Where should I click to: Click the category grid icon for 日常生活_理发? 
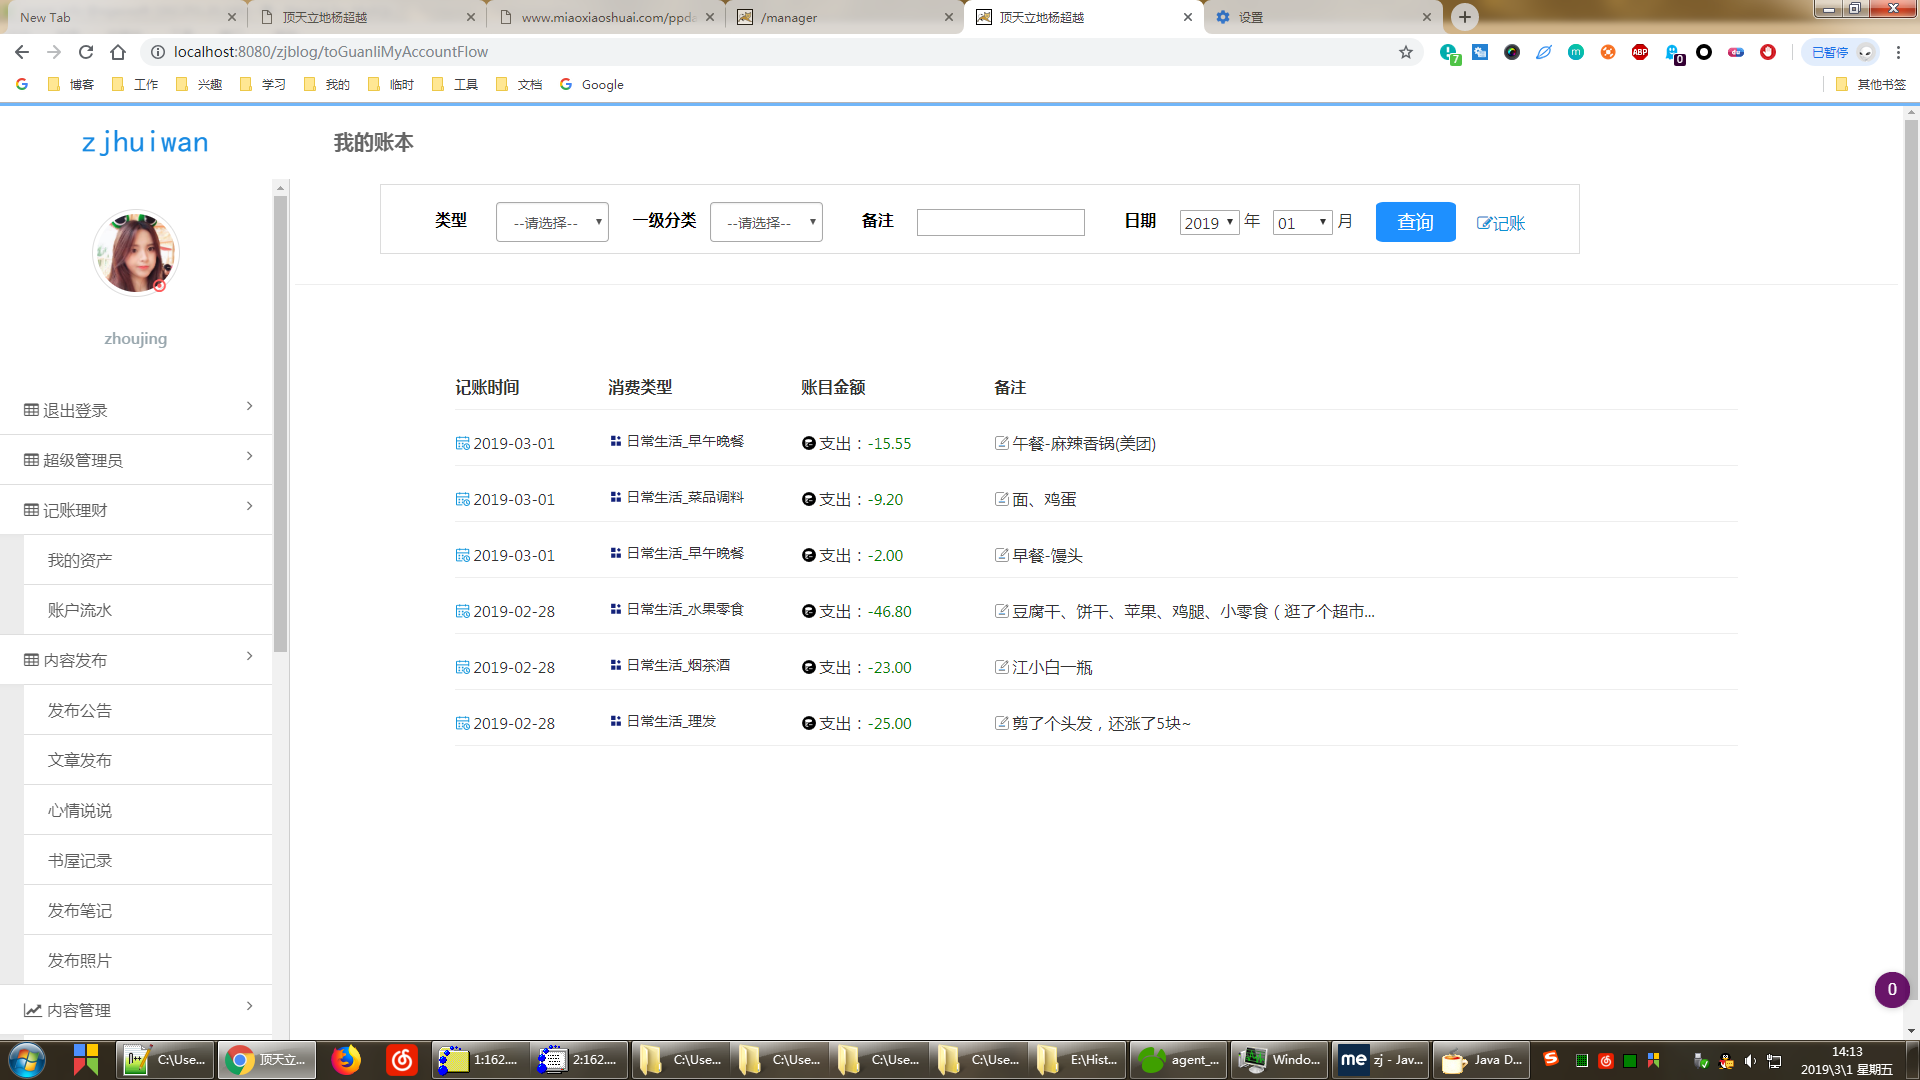[x=616, y=721]
